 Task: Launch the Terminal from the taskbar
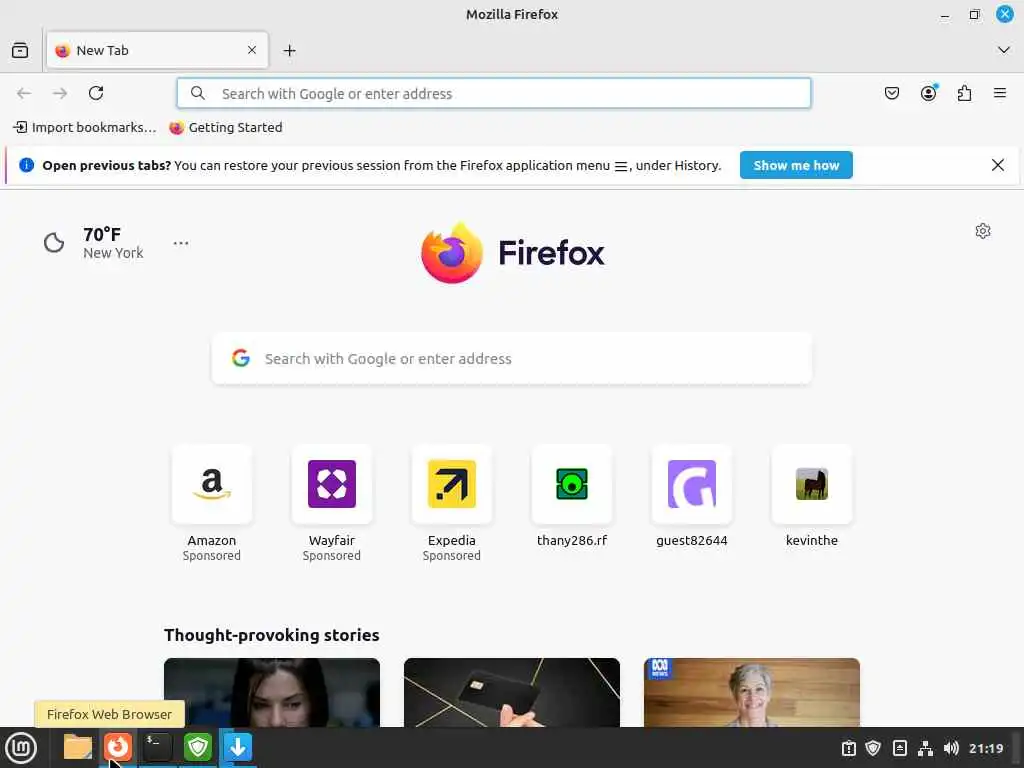point(157,747)
